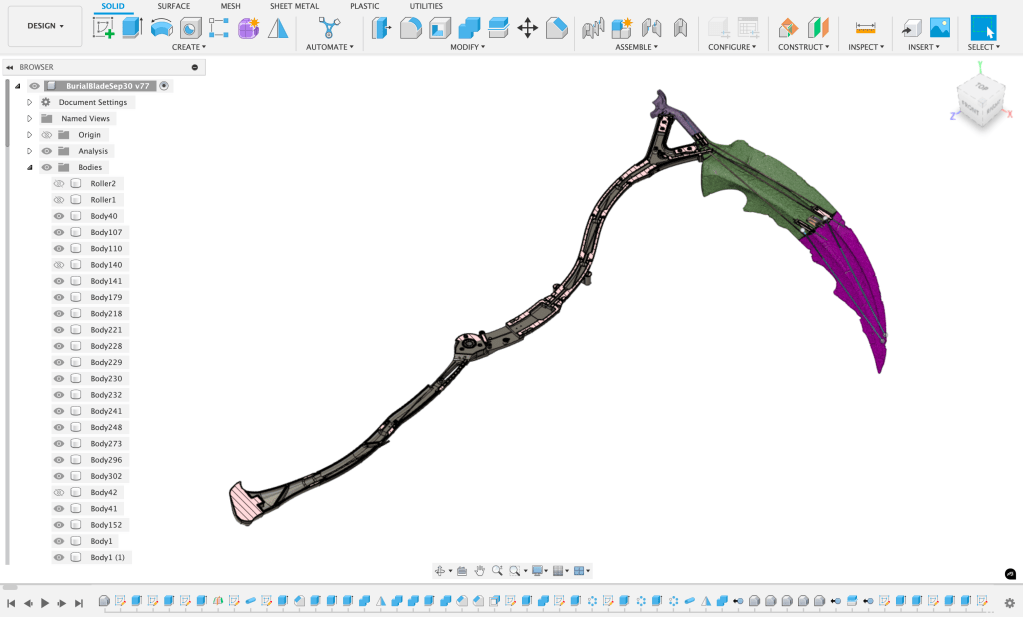Open the MODIFY menu
This screenshot has height=617, width=1023.
coord(467,47)
